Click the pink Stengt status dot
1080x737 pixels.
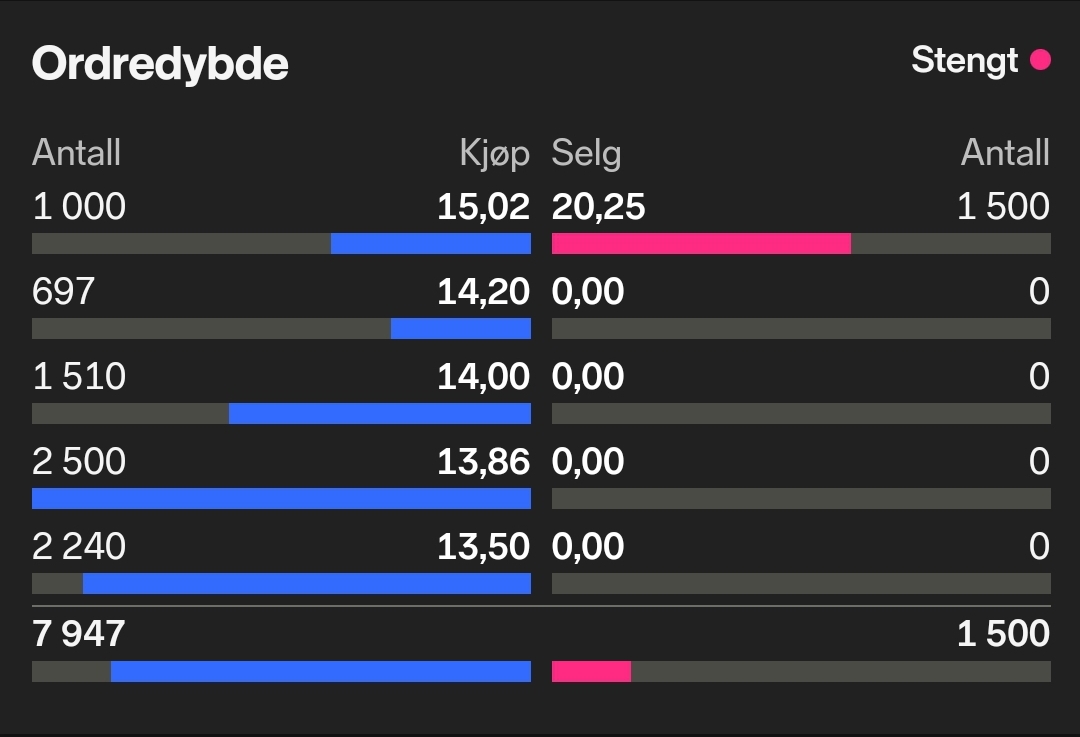coord(1040,60)
